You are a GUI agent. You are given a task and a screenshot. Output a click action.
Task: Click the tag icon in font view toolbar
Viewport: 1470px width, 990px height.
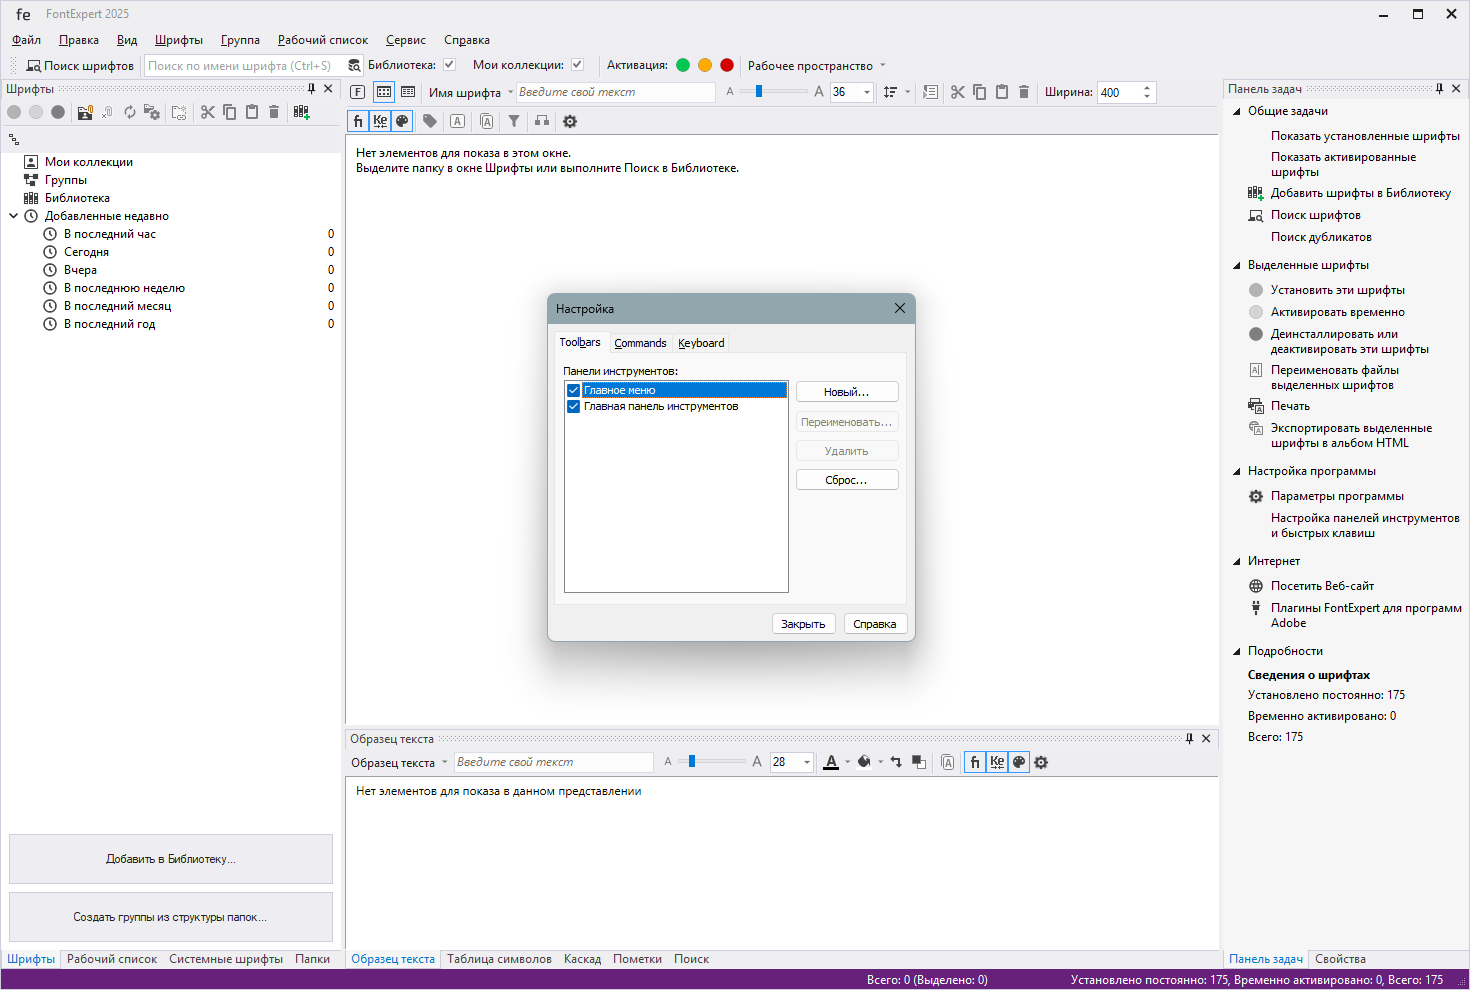coord(430,121)
